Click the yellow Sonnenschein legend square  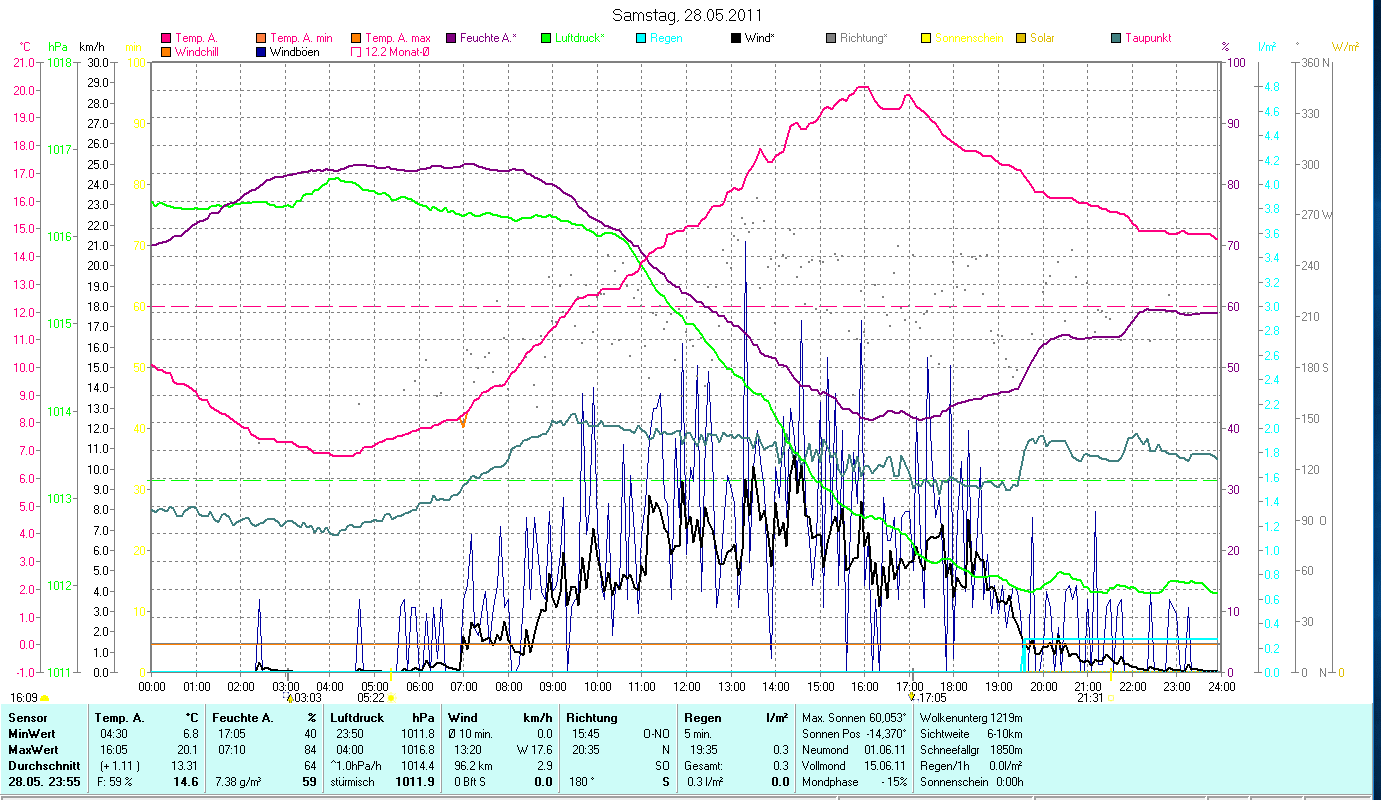coord(926,38)
